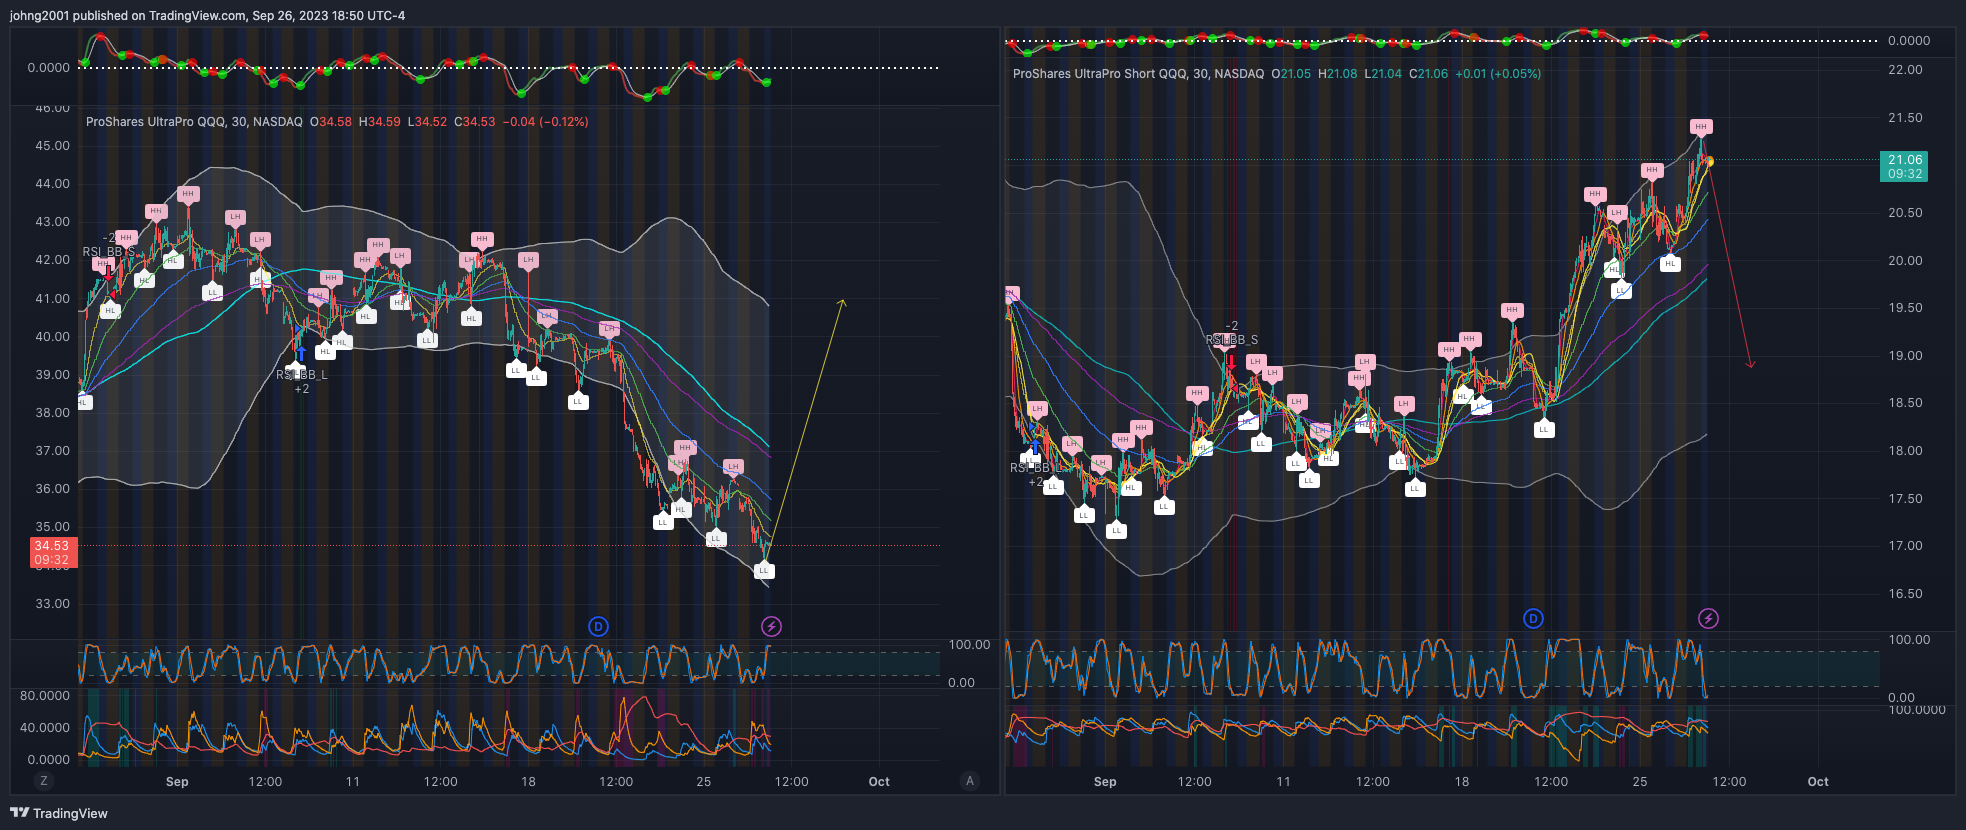Click the 100.0000 scale label on right chart

[x=1917, y=710]
